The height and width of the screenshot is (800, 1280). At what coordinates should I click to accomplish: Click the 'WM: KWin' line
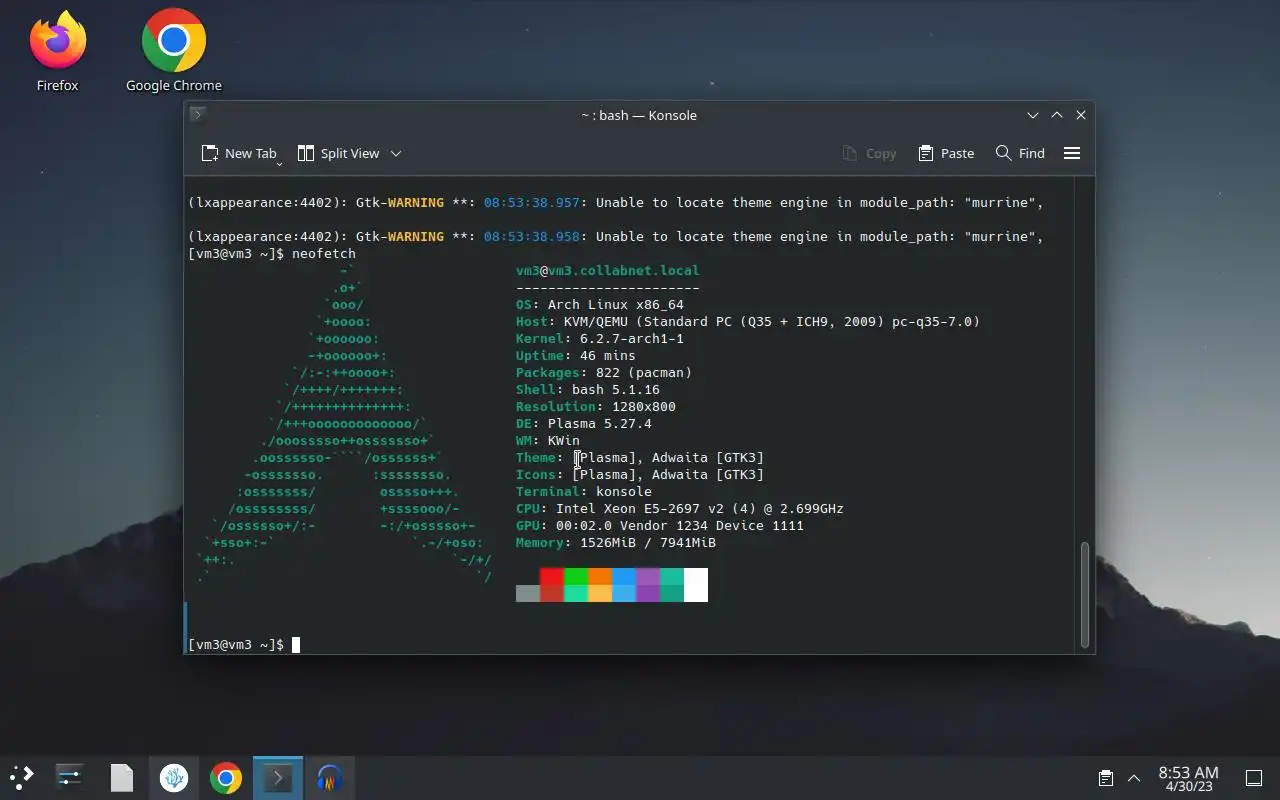[548, 441]
